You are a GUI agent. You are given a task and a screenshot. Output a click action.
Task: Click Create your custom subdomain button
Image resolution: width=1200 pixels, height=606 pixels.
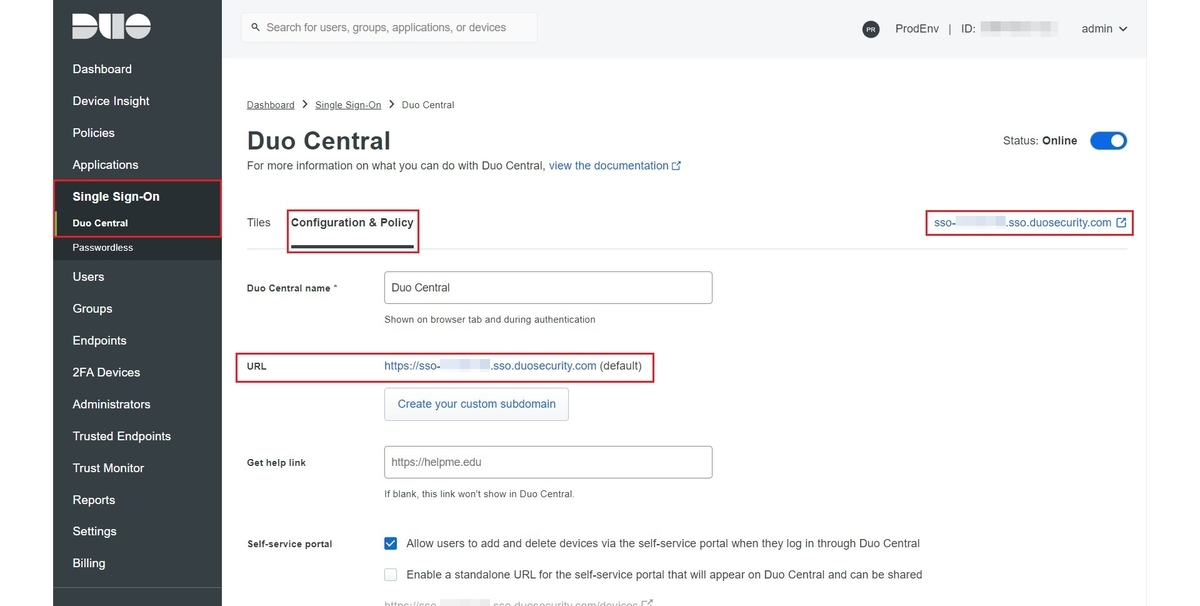coord(476,404)
